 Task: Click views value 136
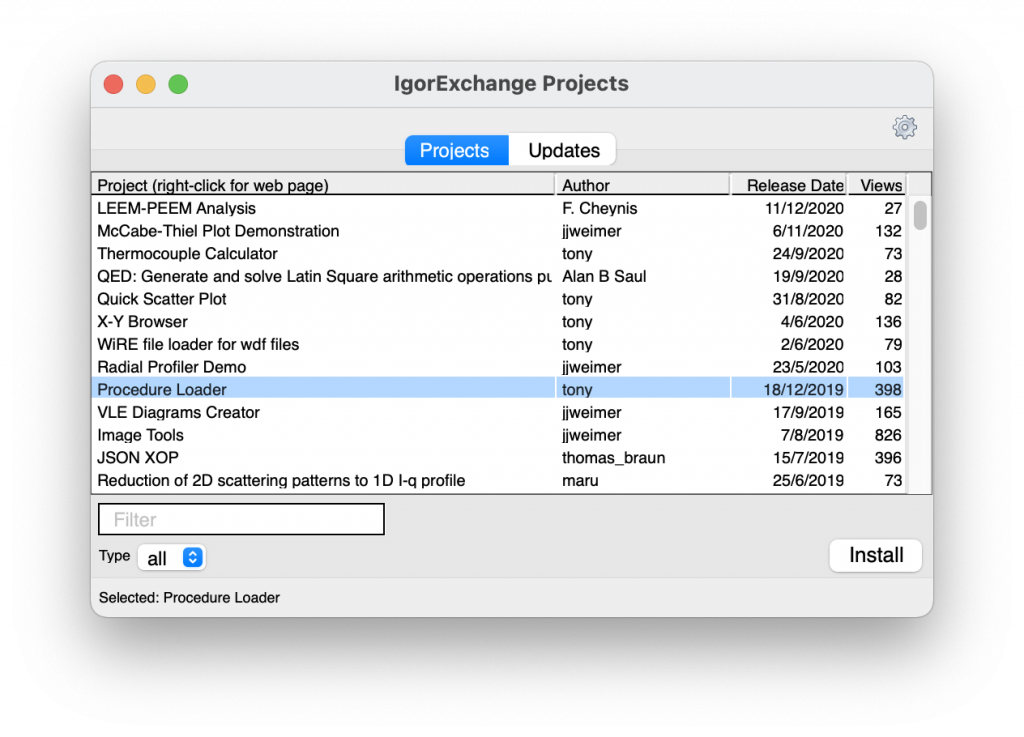point(888,322)
